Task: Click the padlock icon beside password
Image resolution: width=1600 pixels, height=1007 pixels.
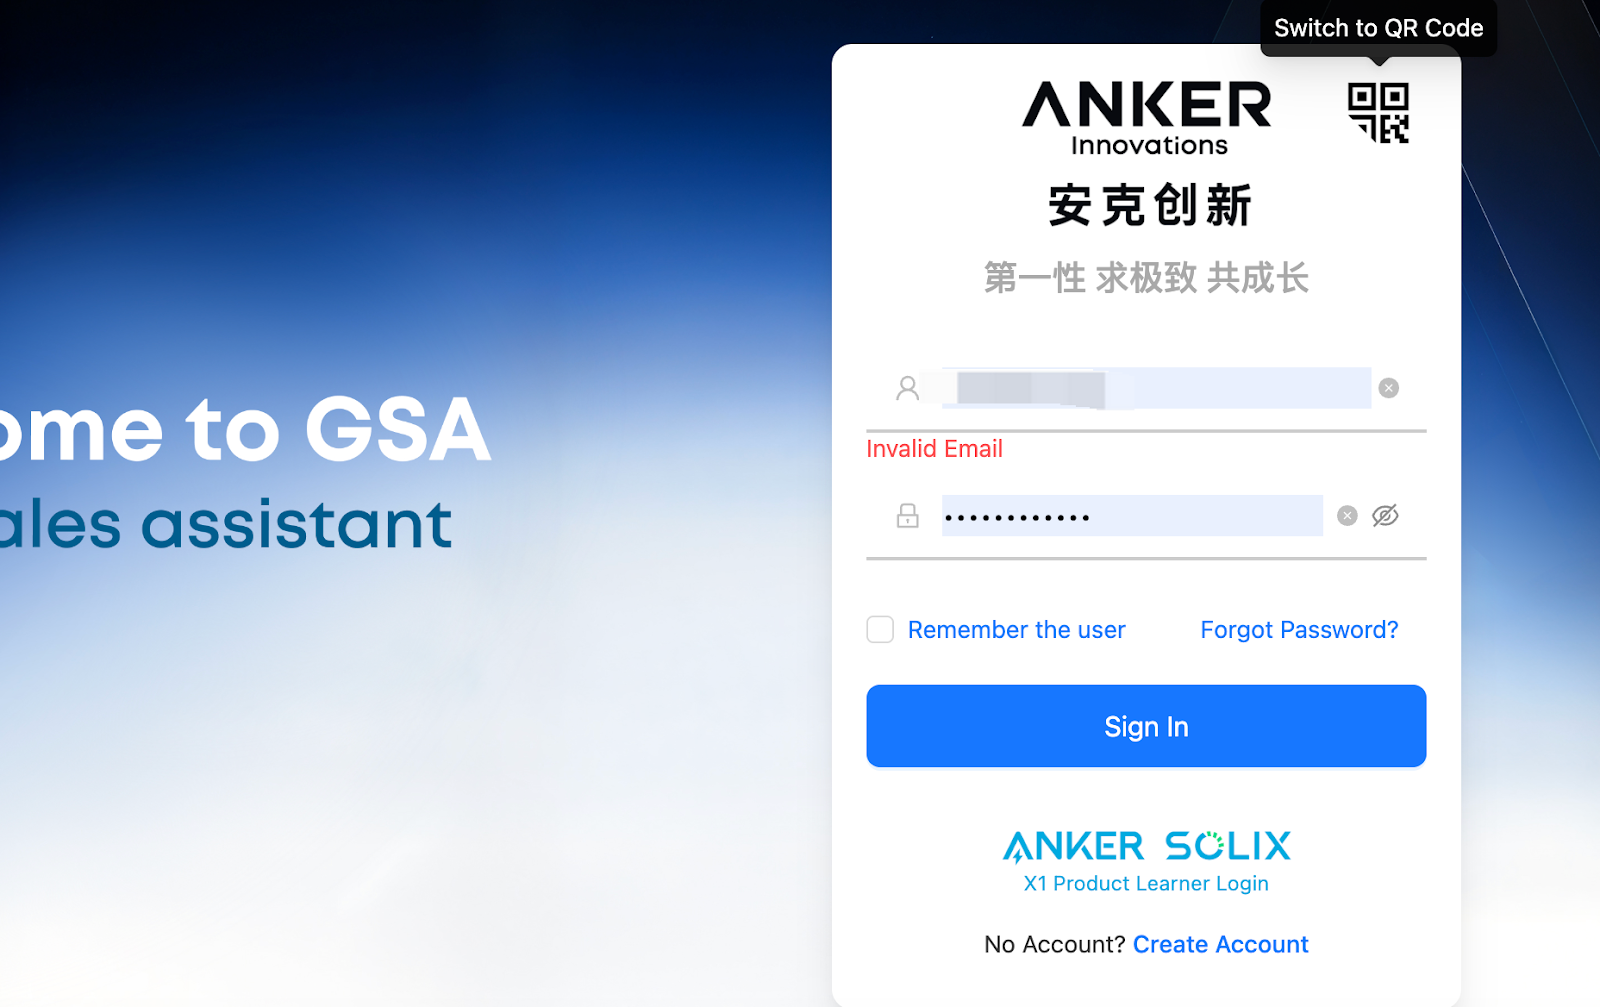Action: (907, 516)
